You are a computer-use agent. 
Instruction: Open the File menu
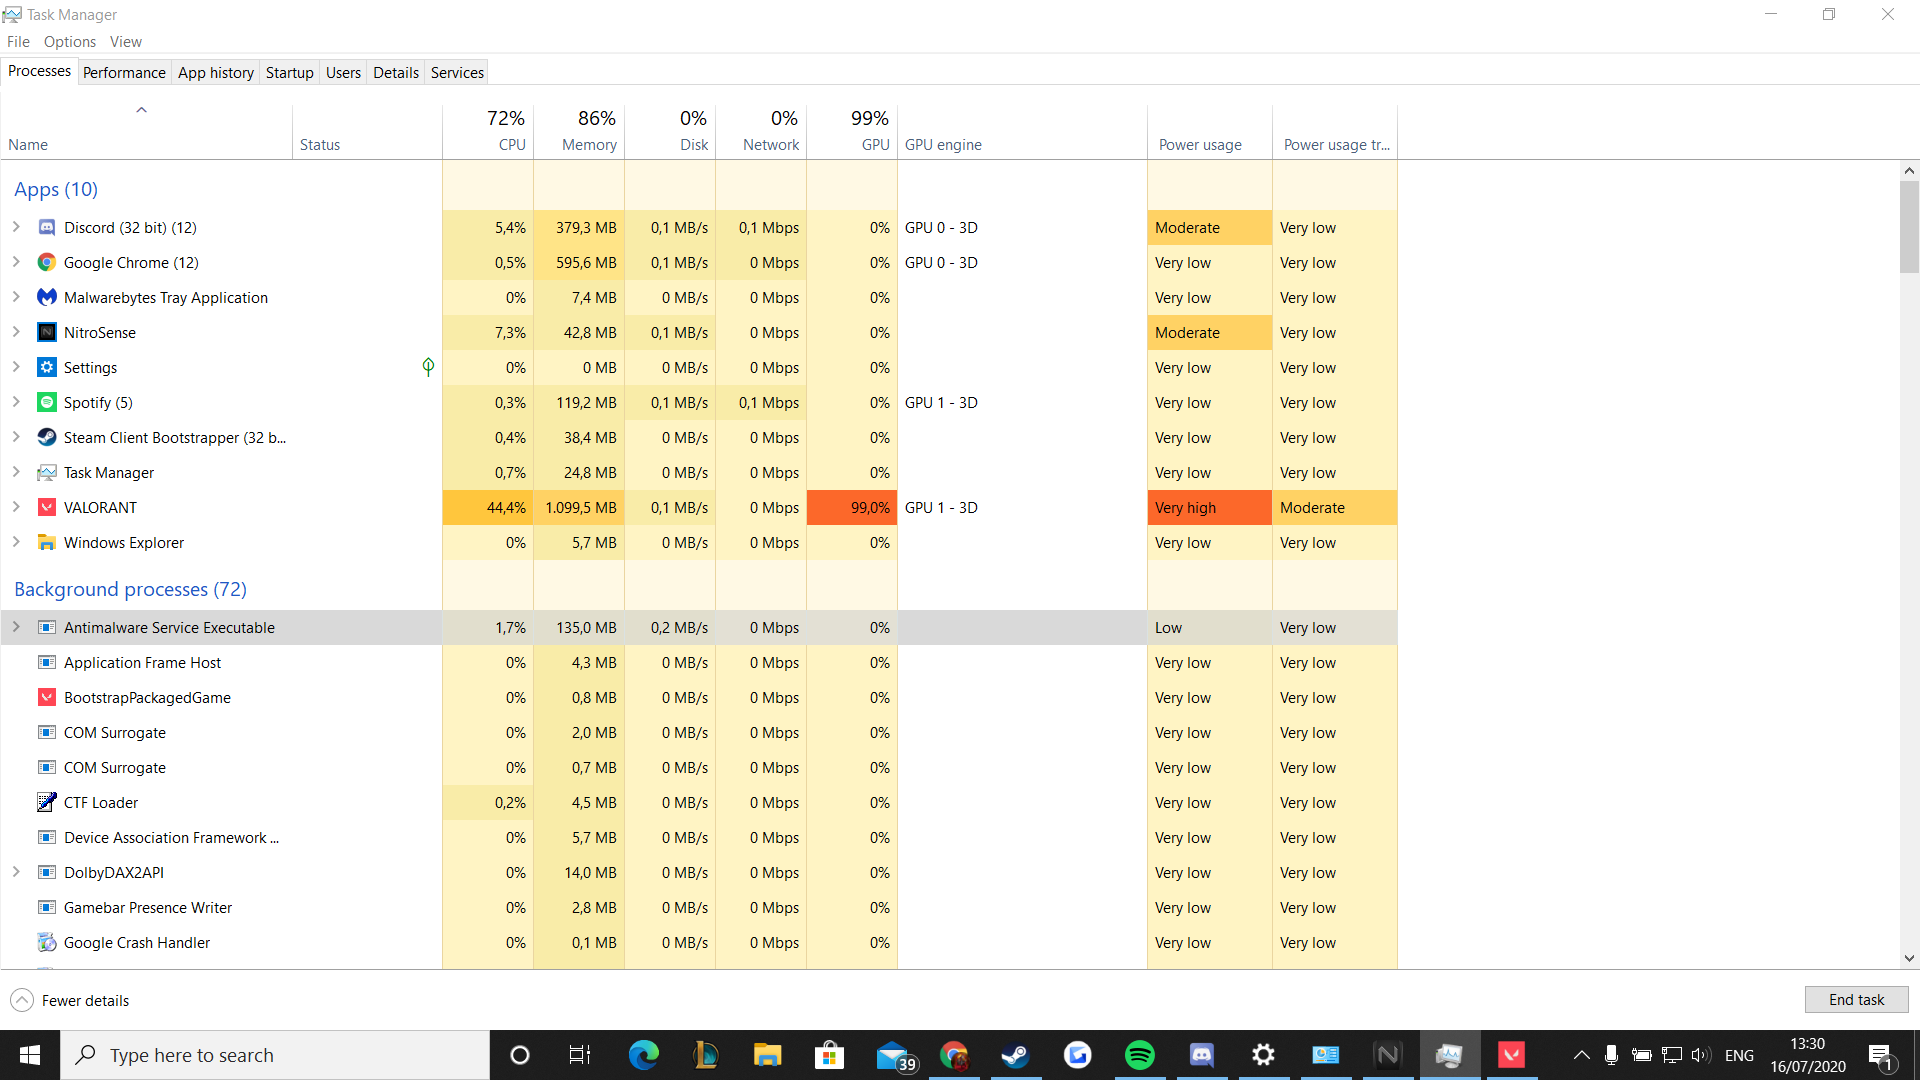tap(18, 42)
